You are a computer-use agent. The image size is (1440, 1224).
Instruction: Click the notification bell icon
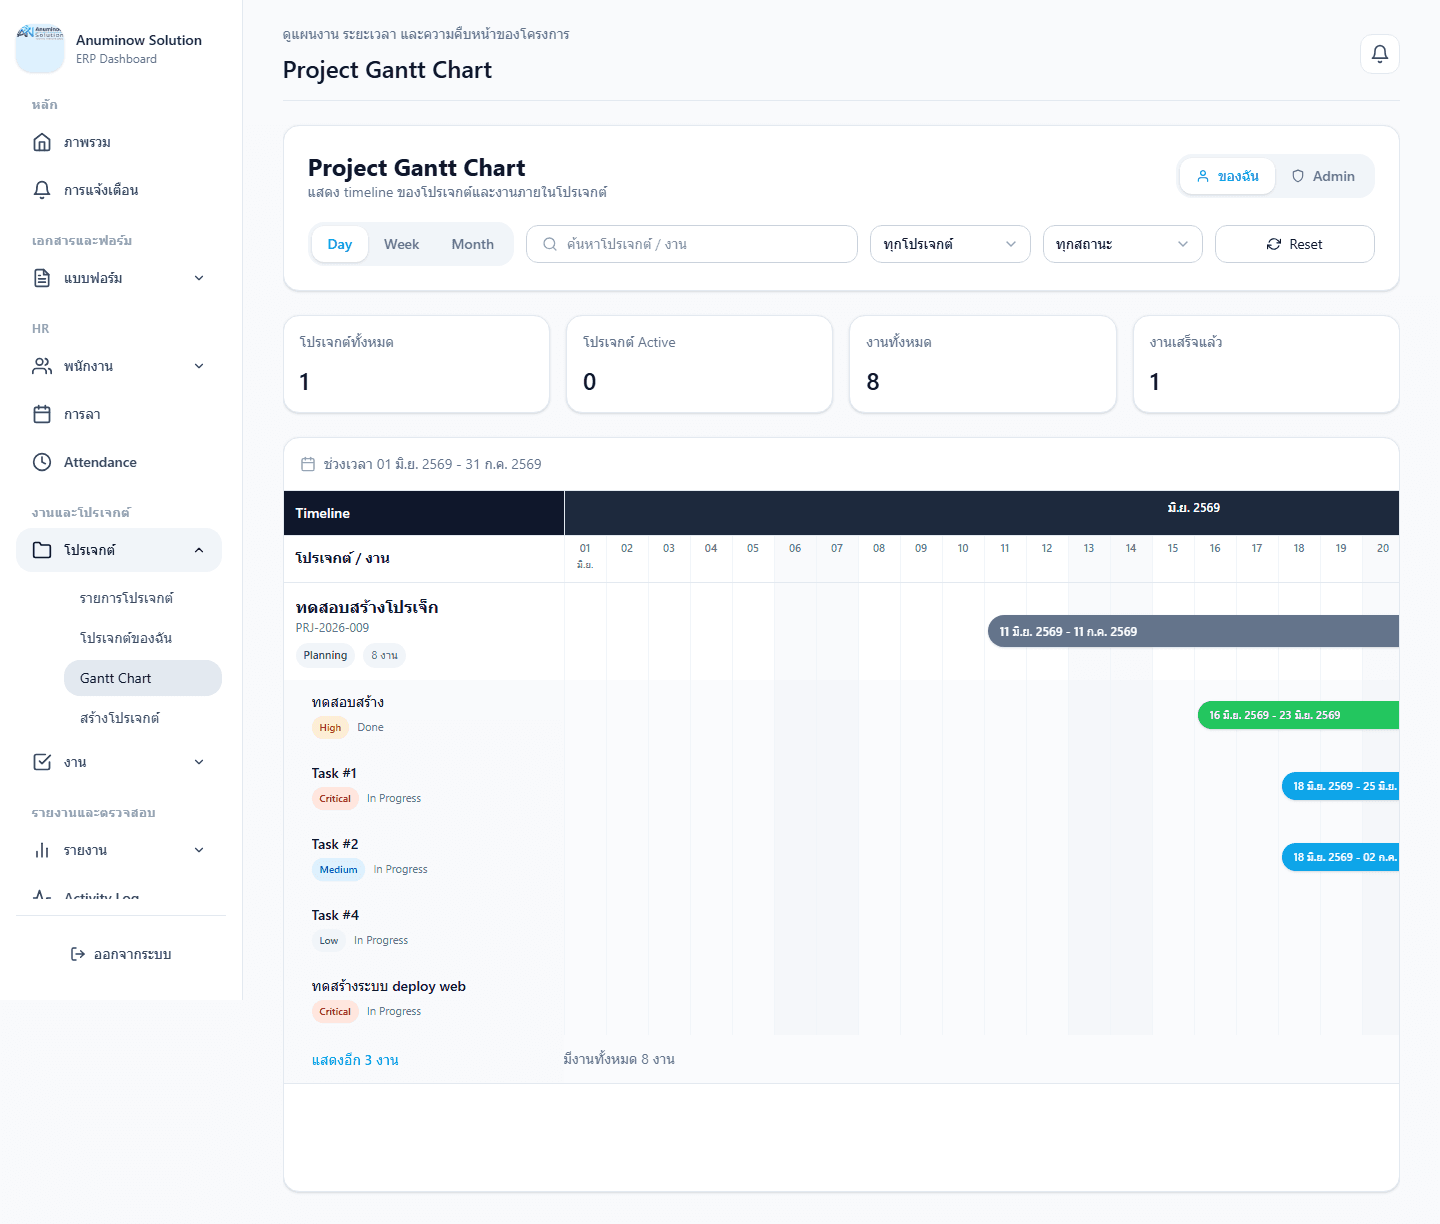[x=1380, y=54]
